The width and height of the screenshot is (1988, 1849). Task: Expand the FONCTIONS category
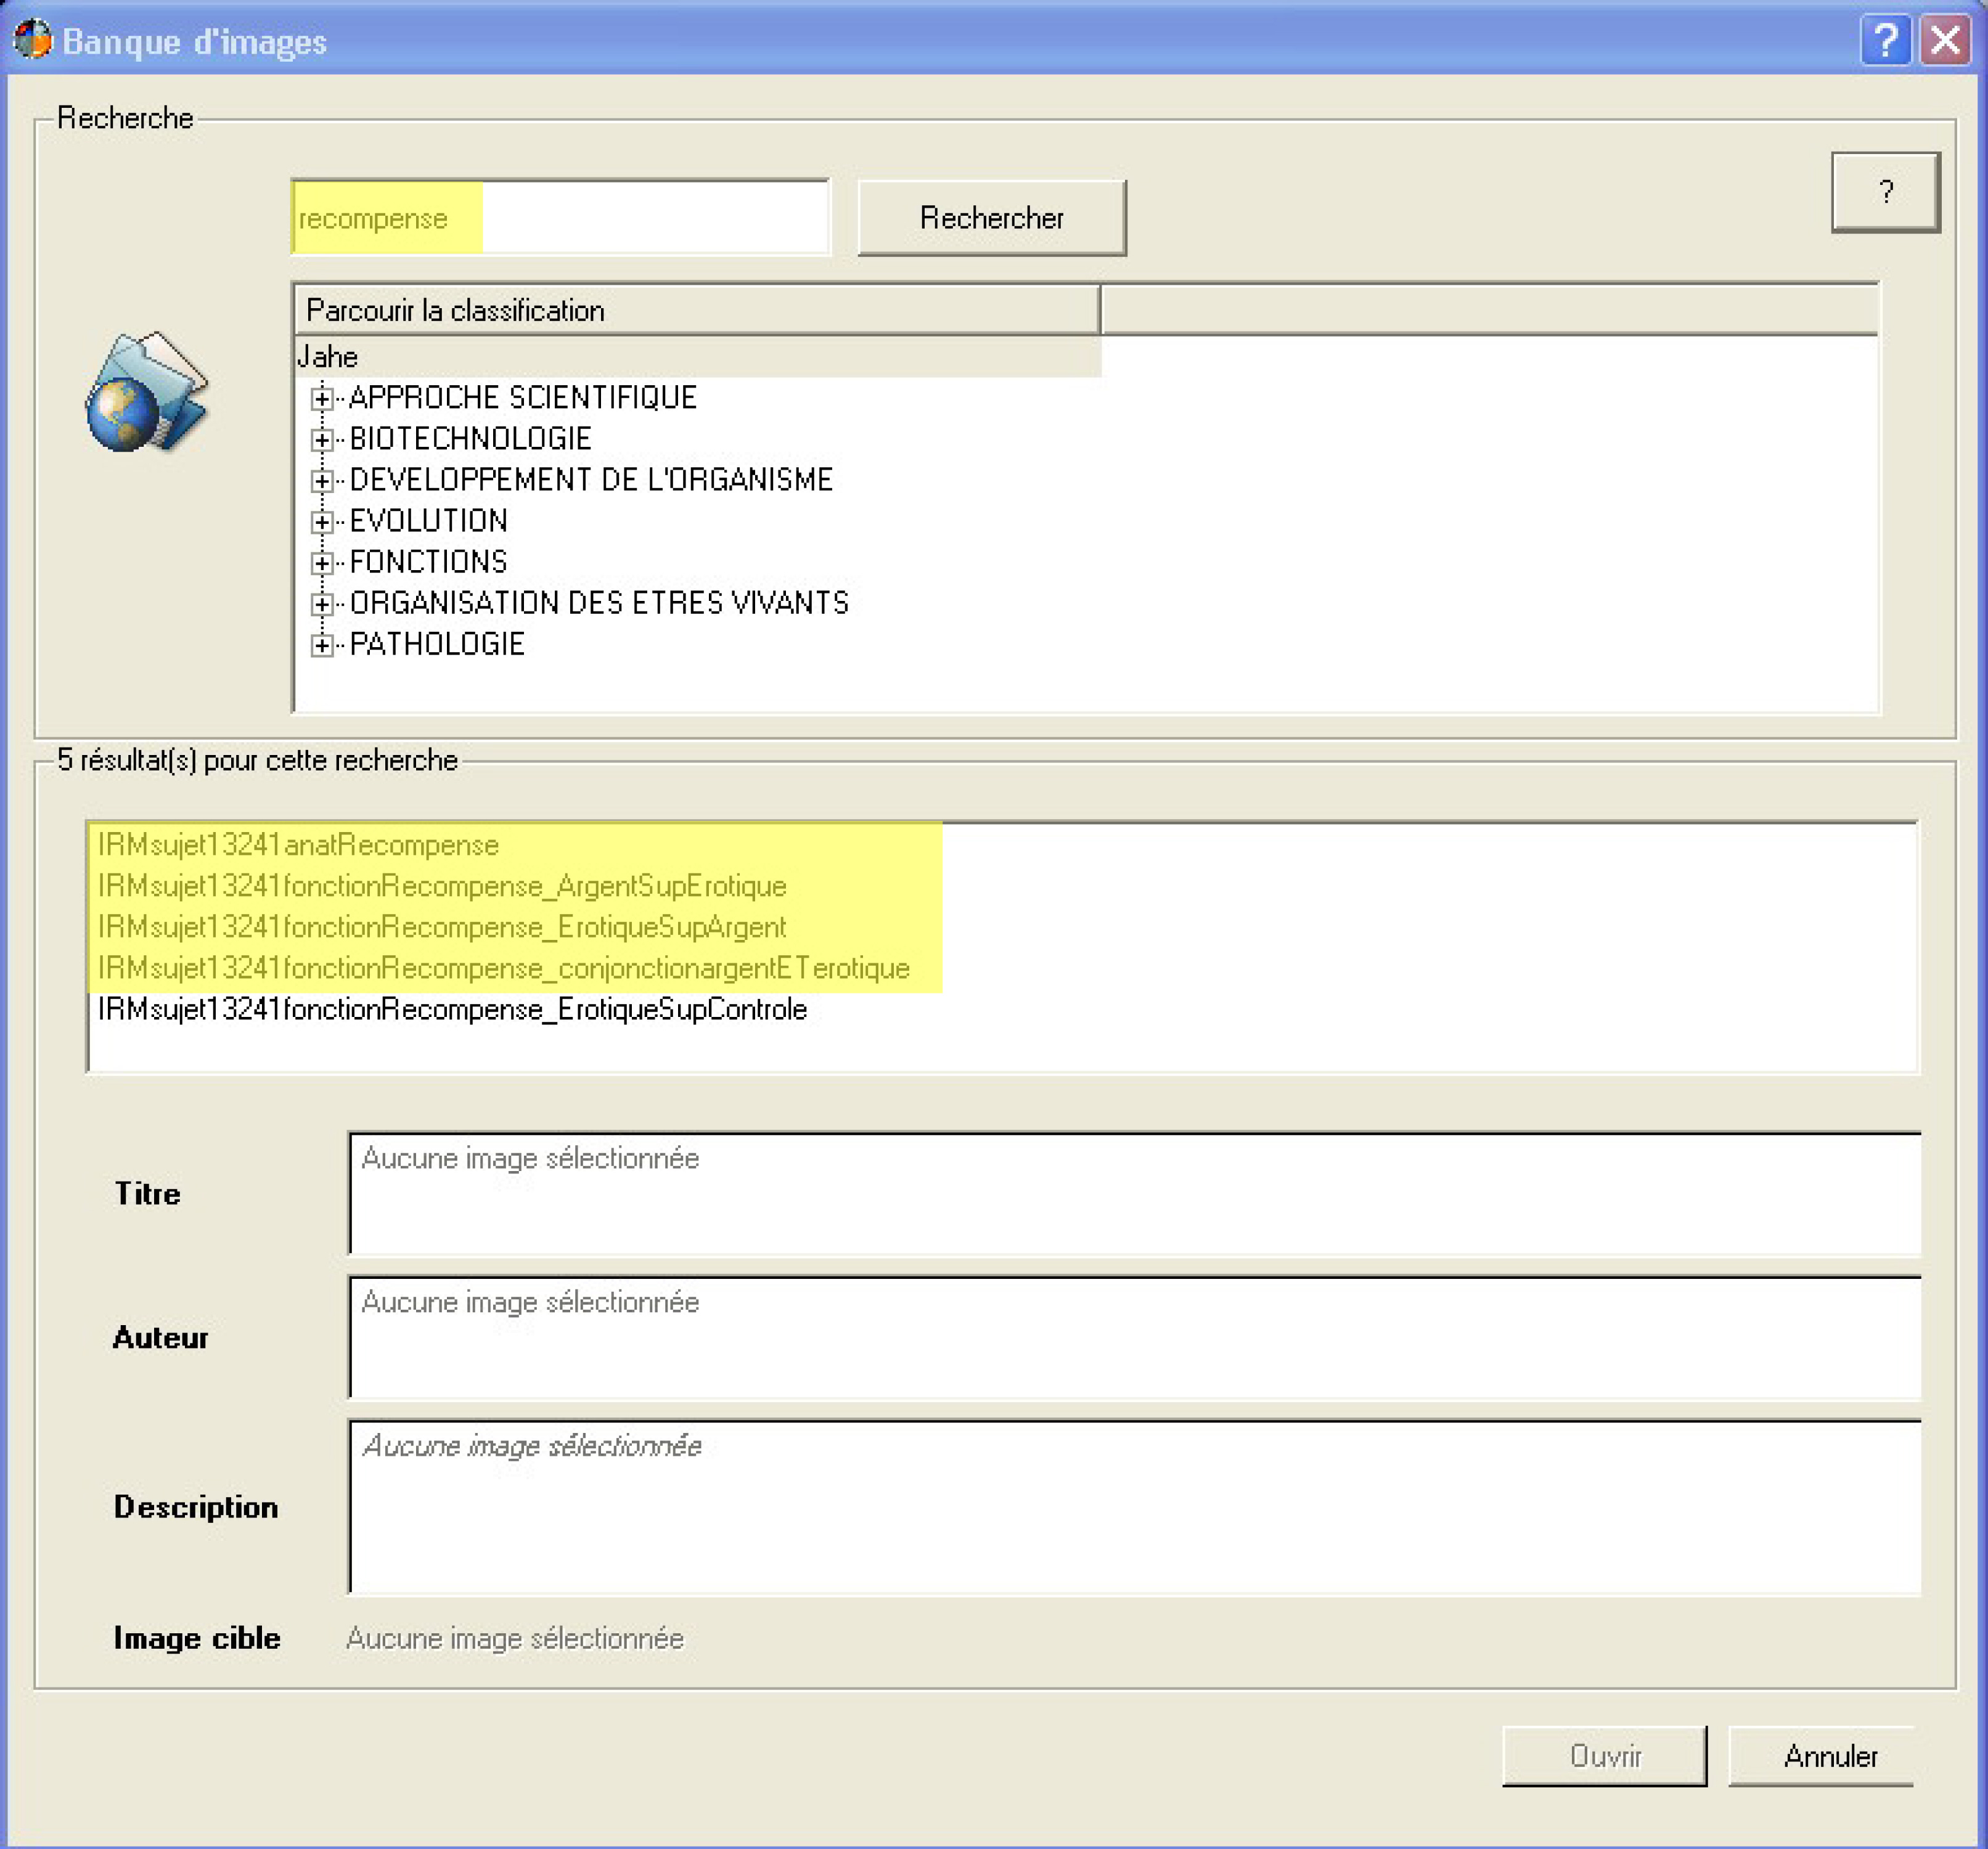pos(321,563)
